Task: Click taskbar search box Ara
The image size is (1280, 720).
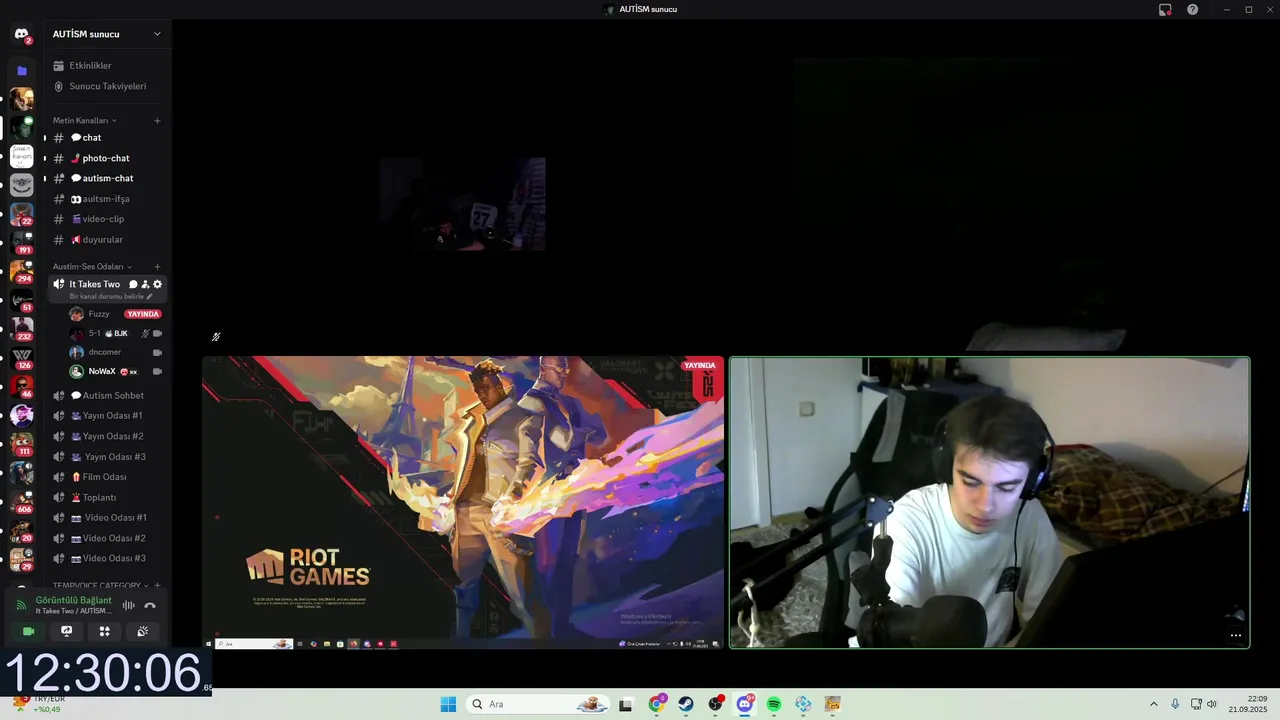Action: [x=540, y=704]
